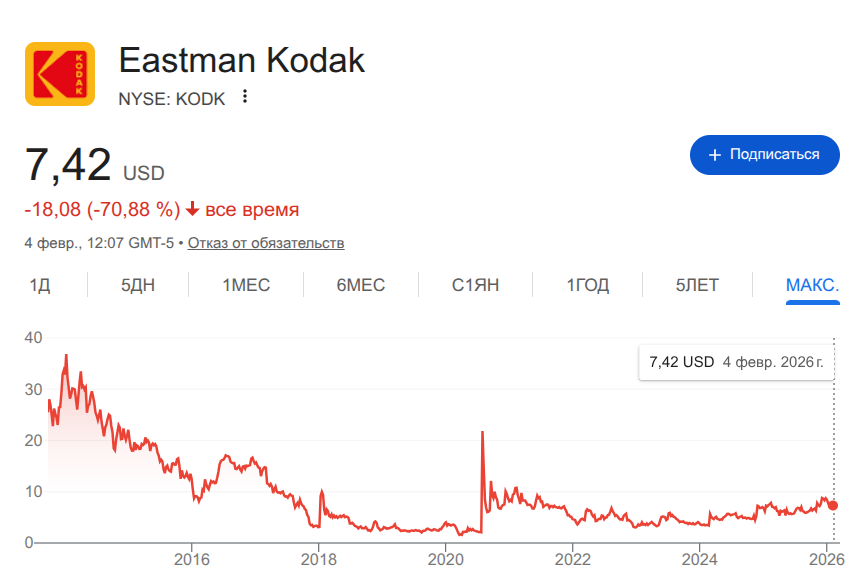
Task: Click the 2020 price spike on the chart
Action: pos(483,433)
